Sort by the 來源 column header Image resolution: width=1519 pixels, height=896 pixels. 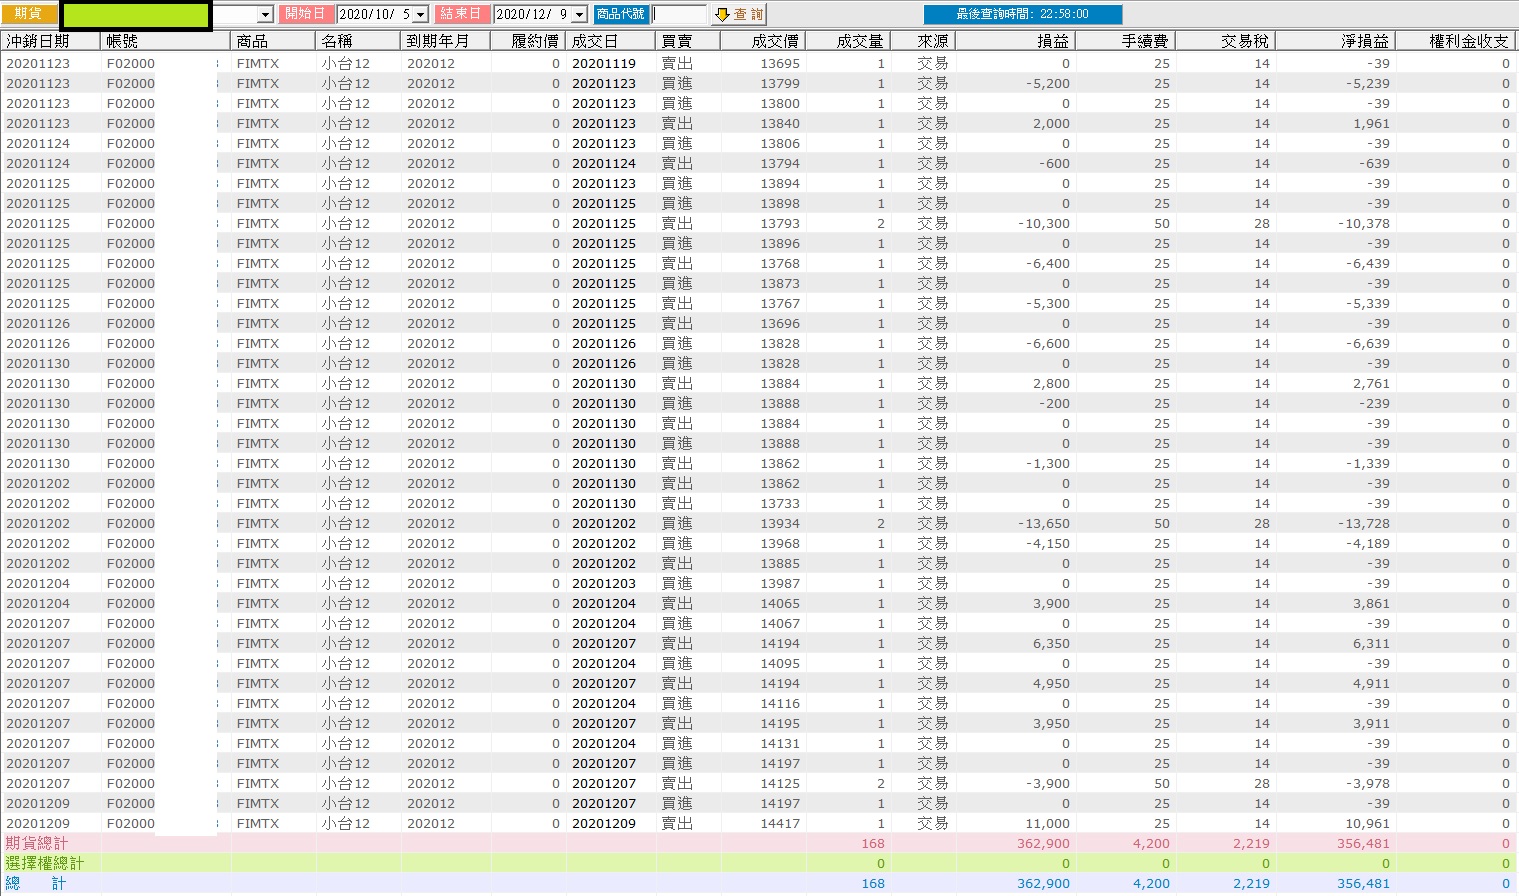(922, 41)
